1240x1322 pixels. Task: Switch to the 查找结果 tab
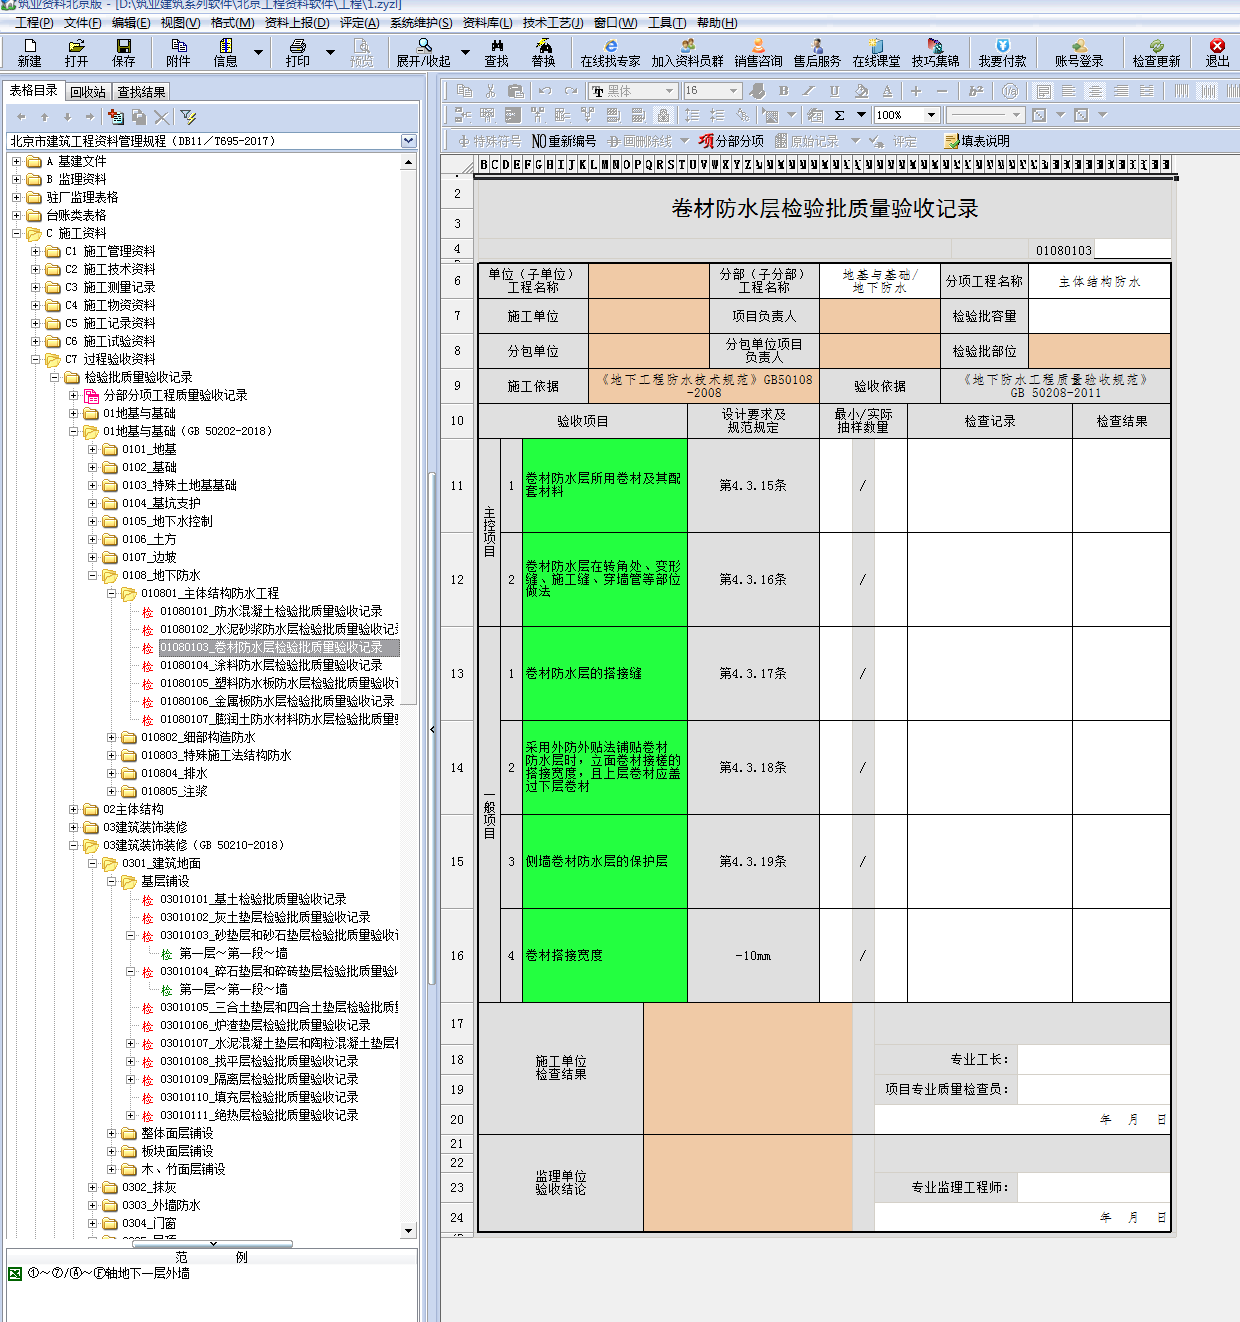coord(142,92)
